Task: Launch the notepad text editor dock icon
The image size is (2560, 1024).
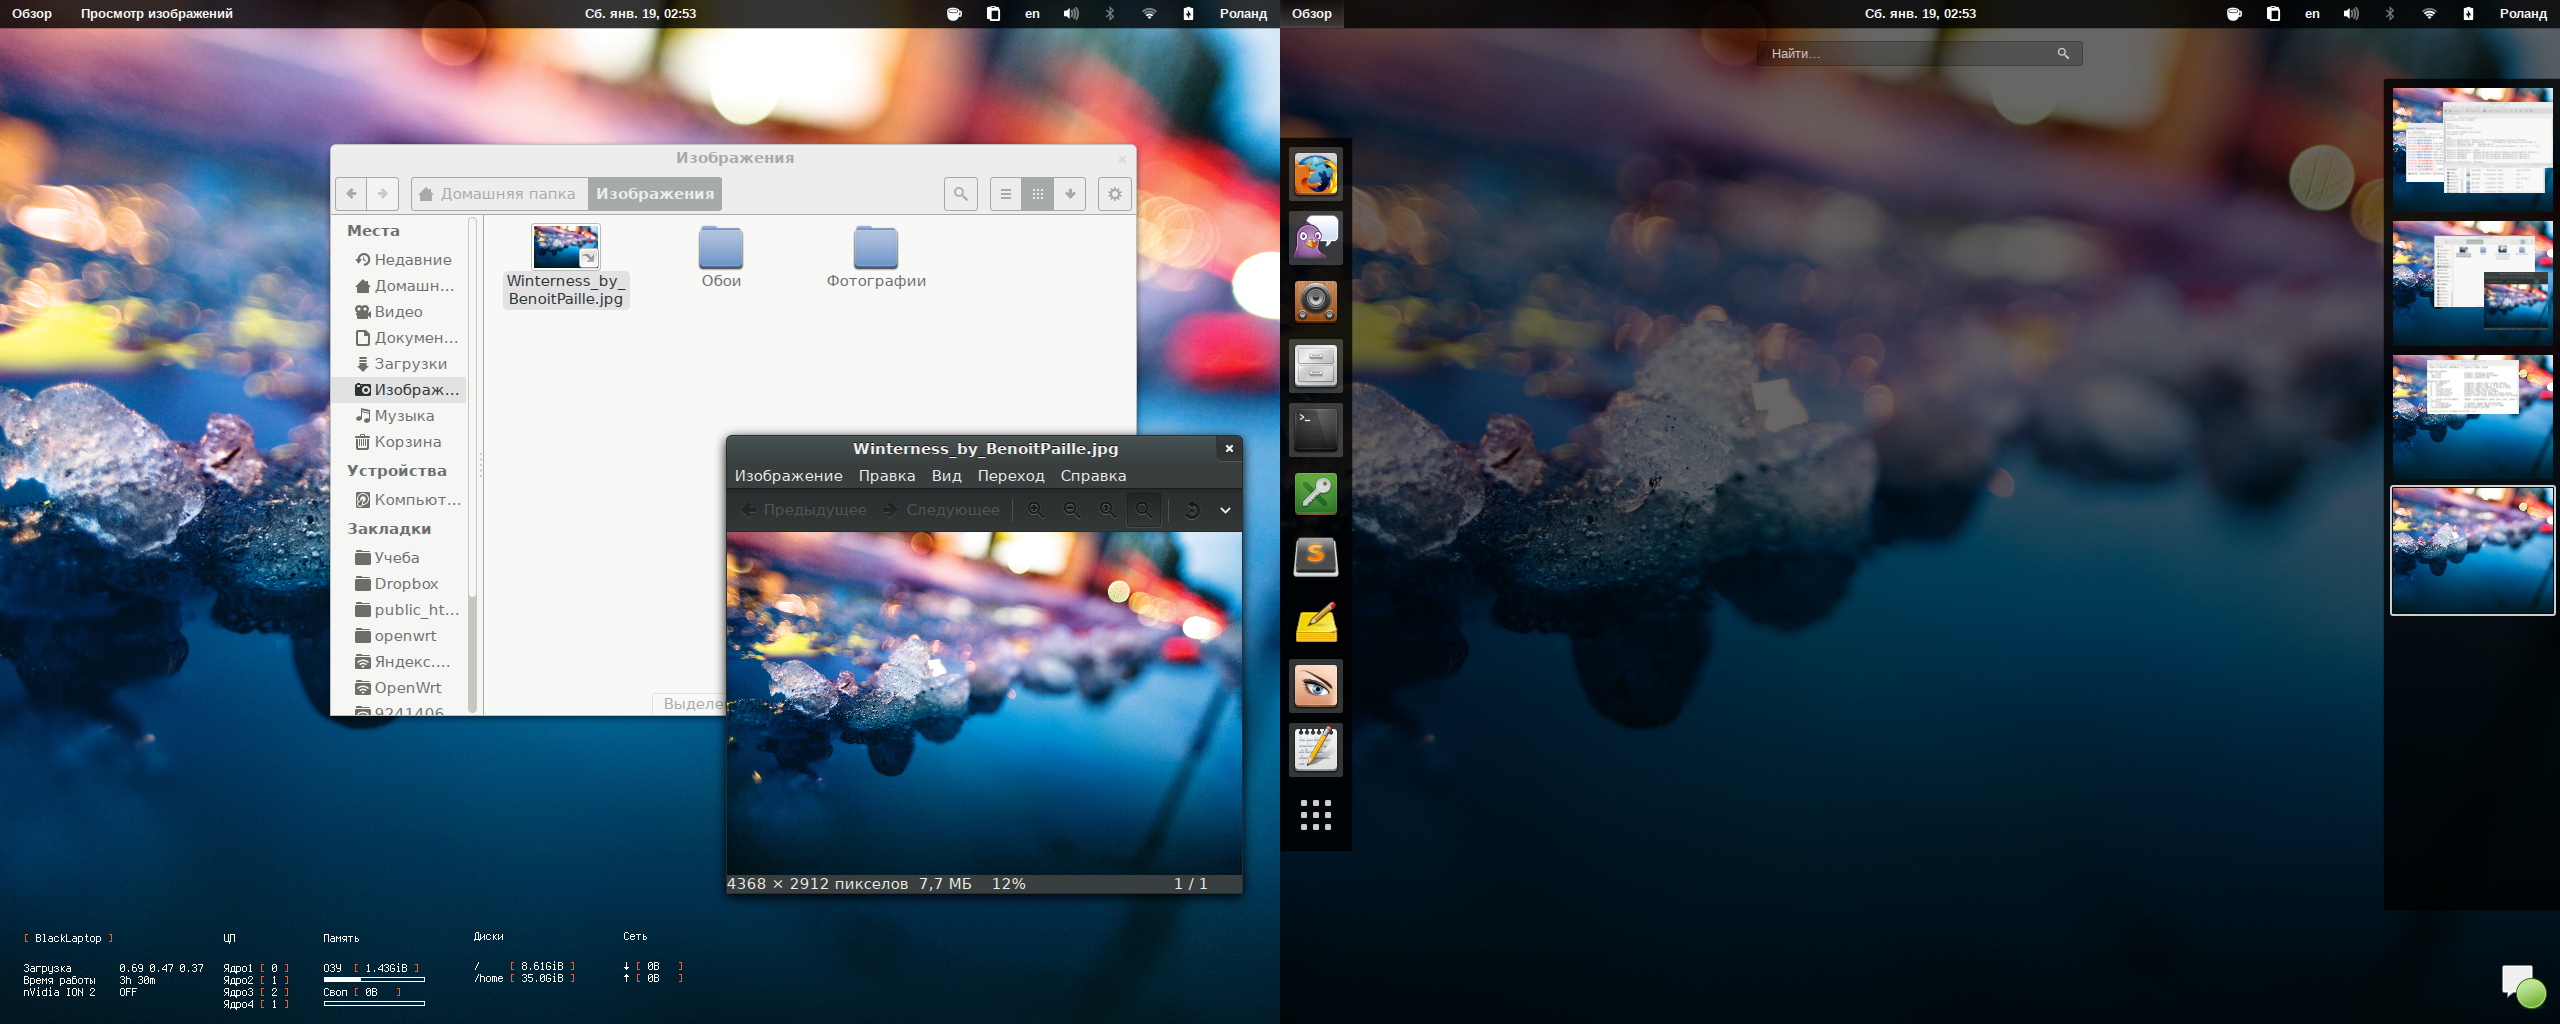Action: tap(1316, 750)
